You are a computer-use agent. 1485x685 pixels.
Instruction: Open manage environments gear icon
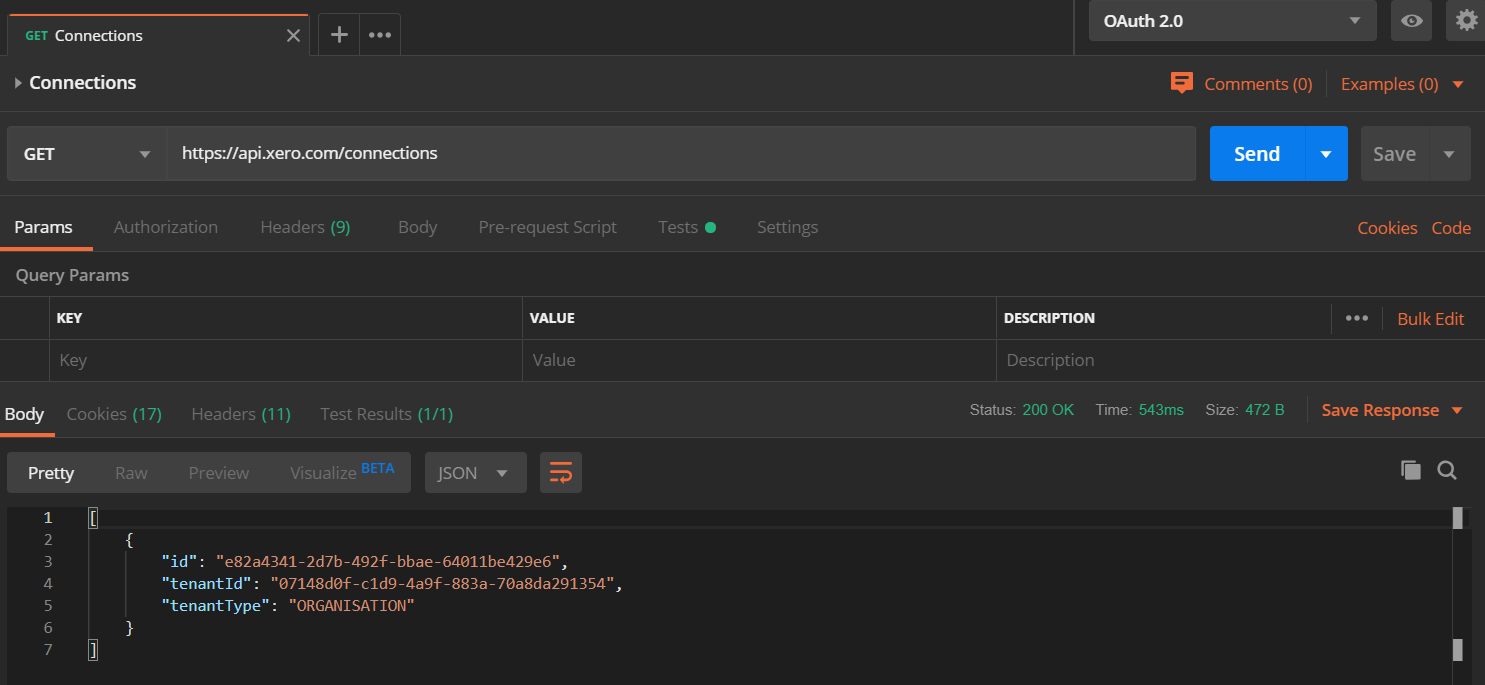coord(1466,20)
